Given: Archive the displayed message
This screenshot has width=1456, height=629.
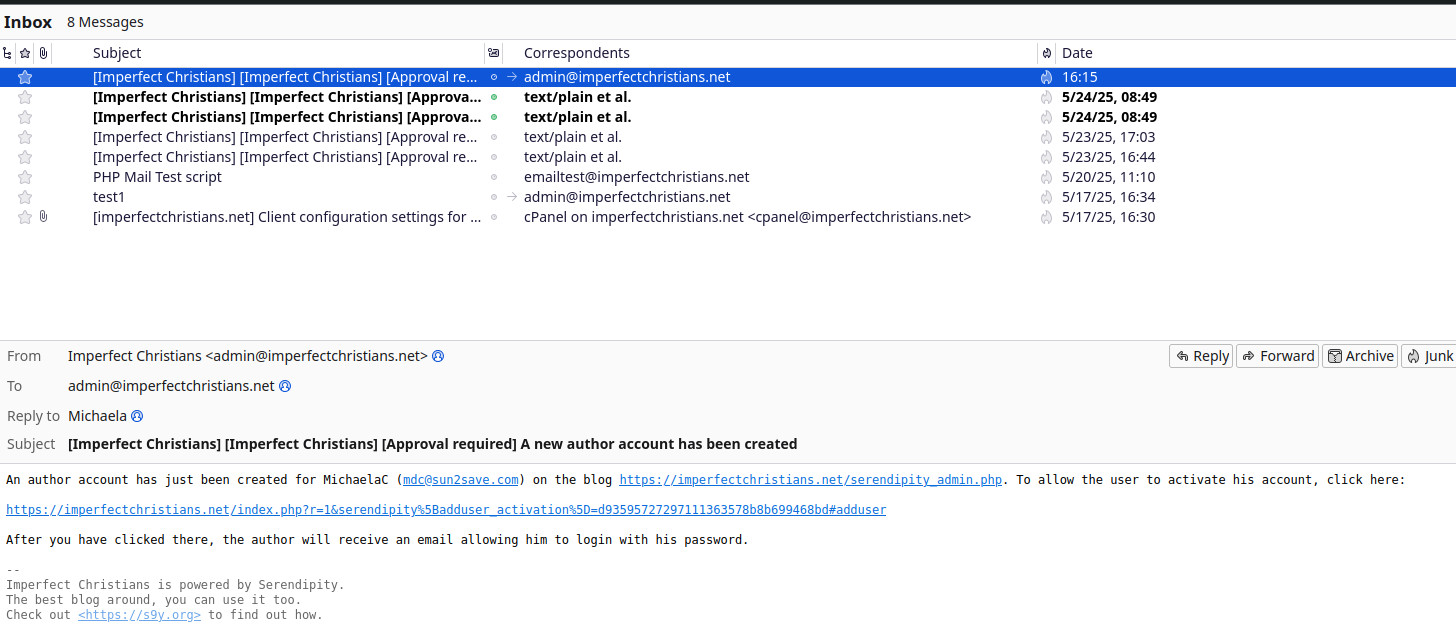Looking at the screenshot, I should [1359, 356].
